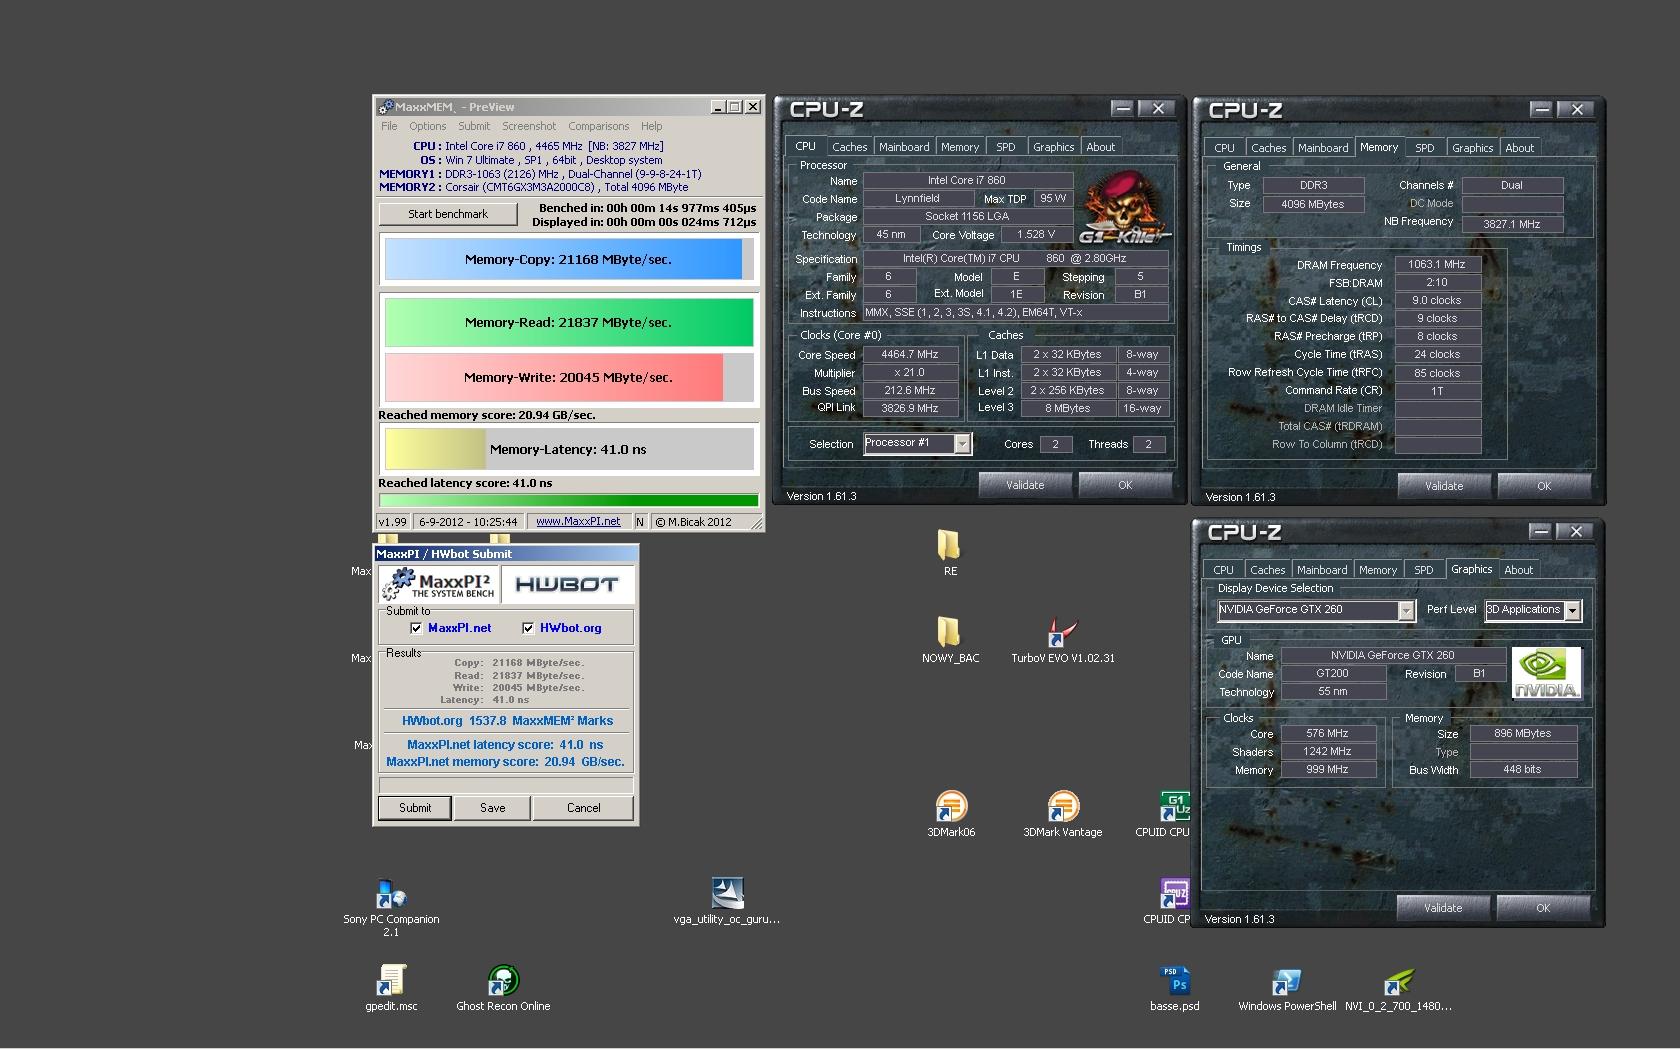
Task: Click the HWbot.org 1537.8 MaxxMEM² Marks text
Action: click(507, 720)
